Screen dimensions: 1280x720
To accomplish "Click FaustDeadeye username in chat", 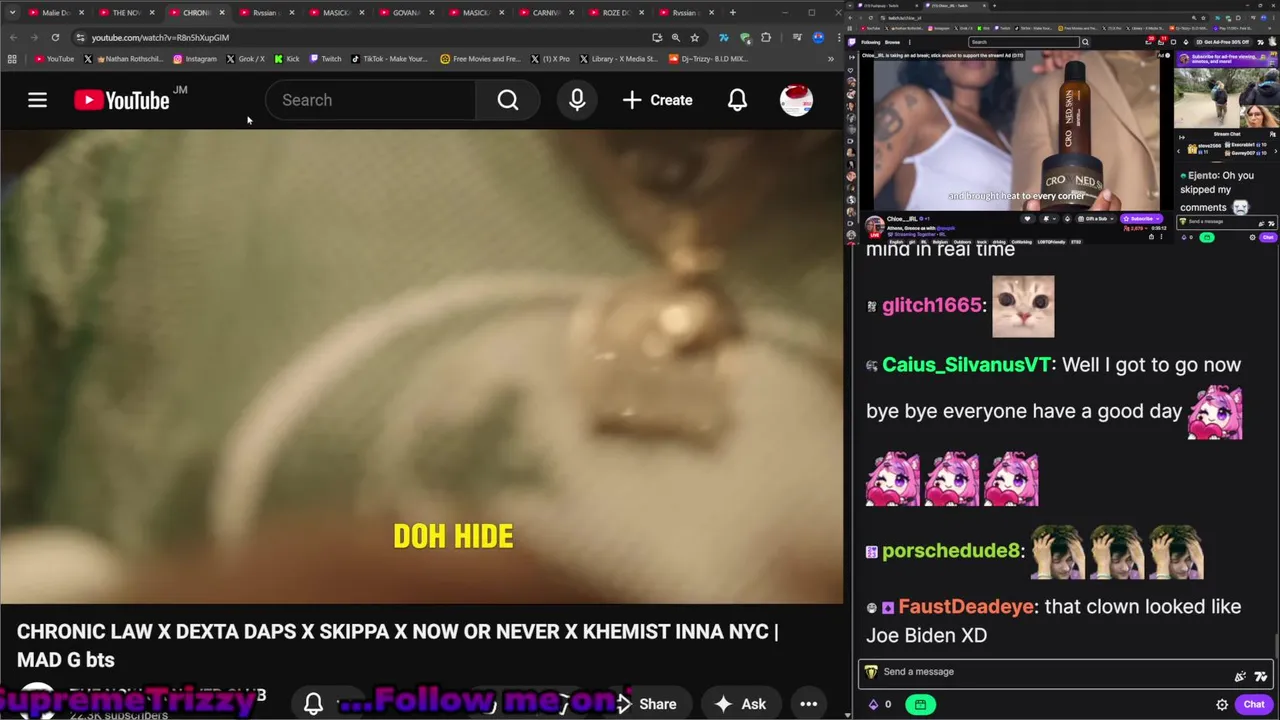I will point(967,606).
